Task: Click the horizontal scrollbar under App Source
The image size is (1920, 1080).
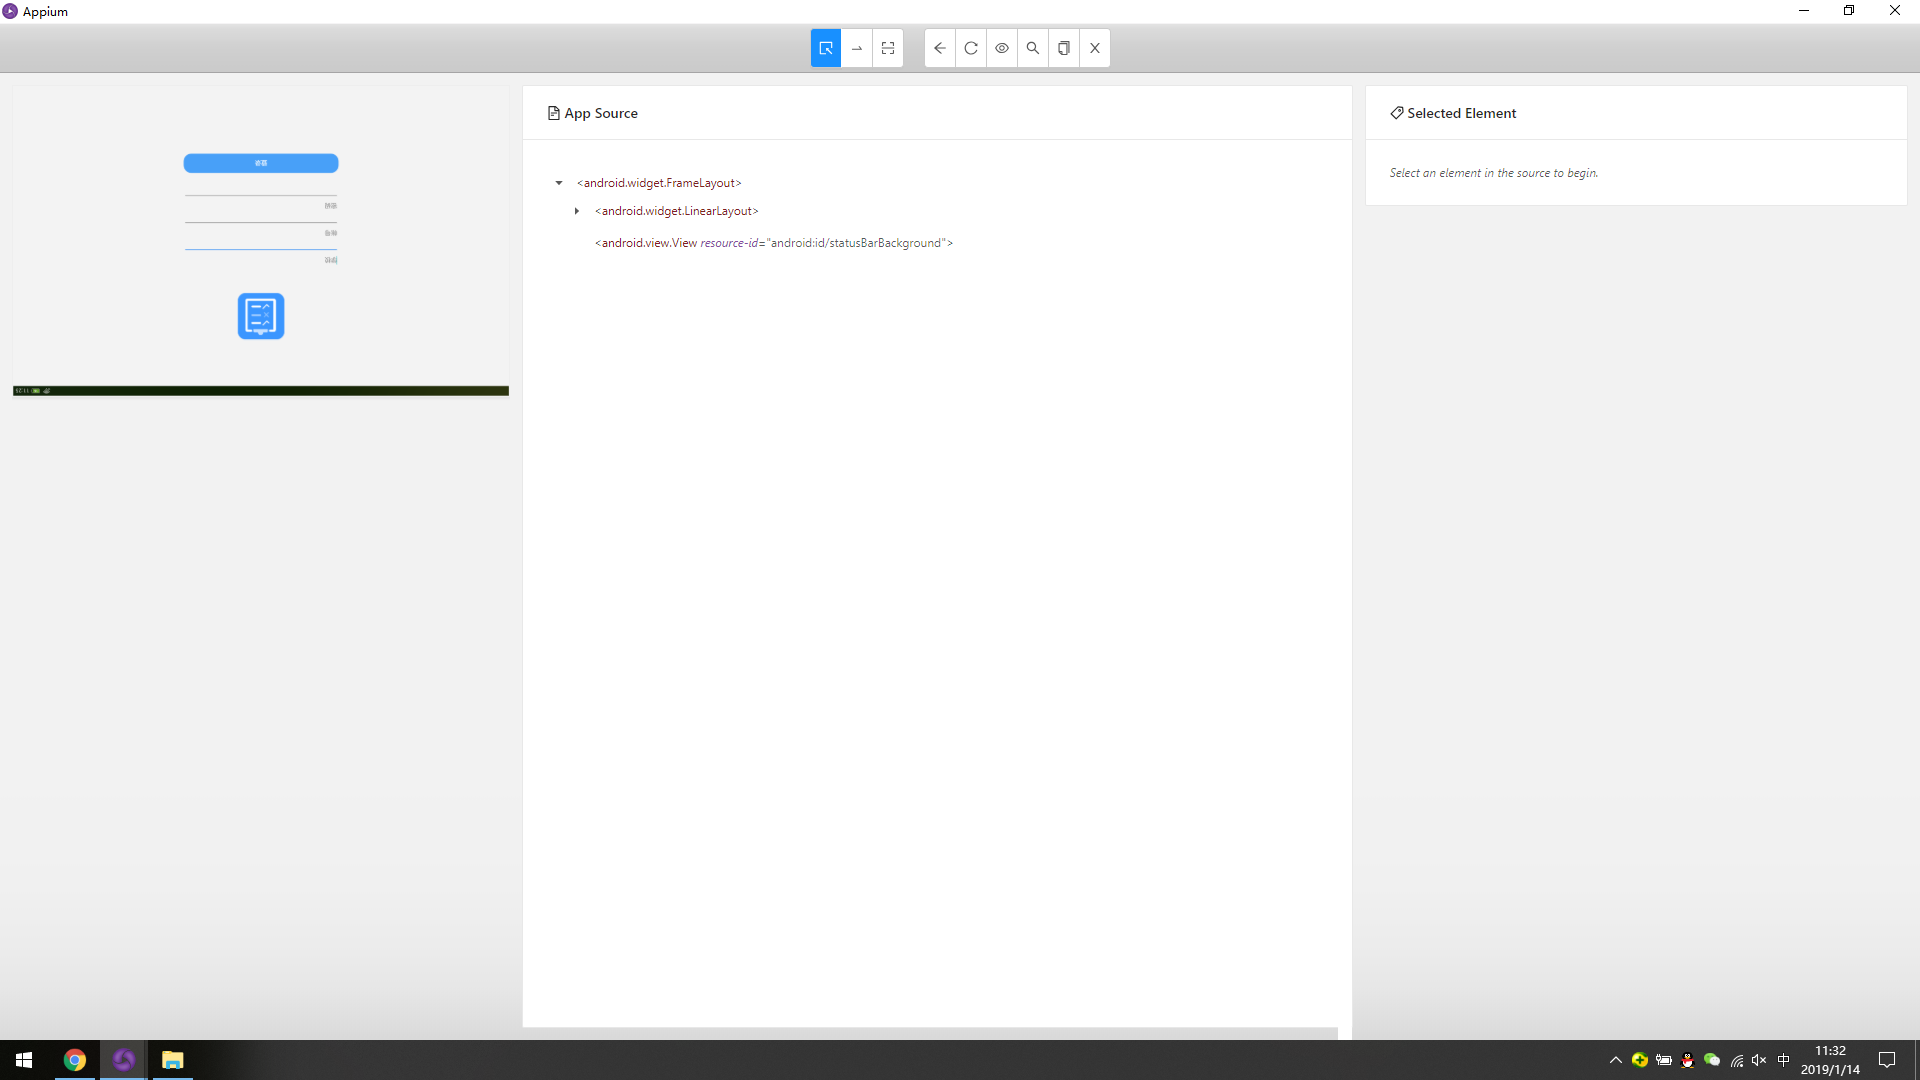Action: [x=930, y=1033]
